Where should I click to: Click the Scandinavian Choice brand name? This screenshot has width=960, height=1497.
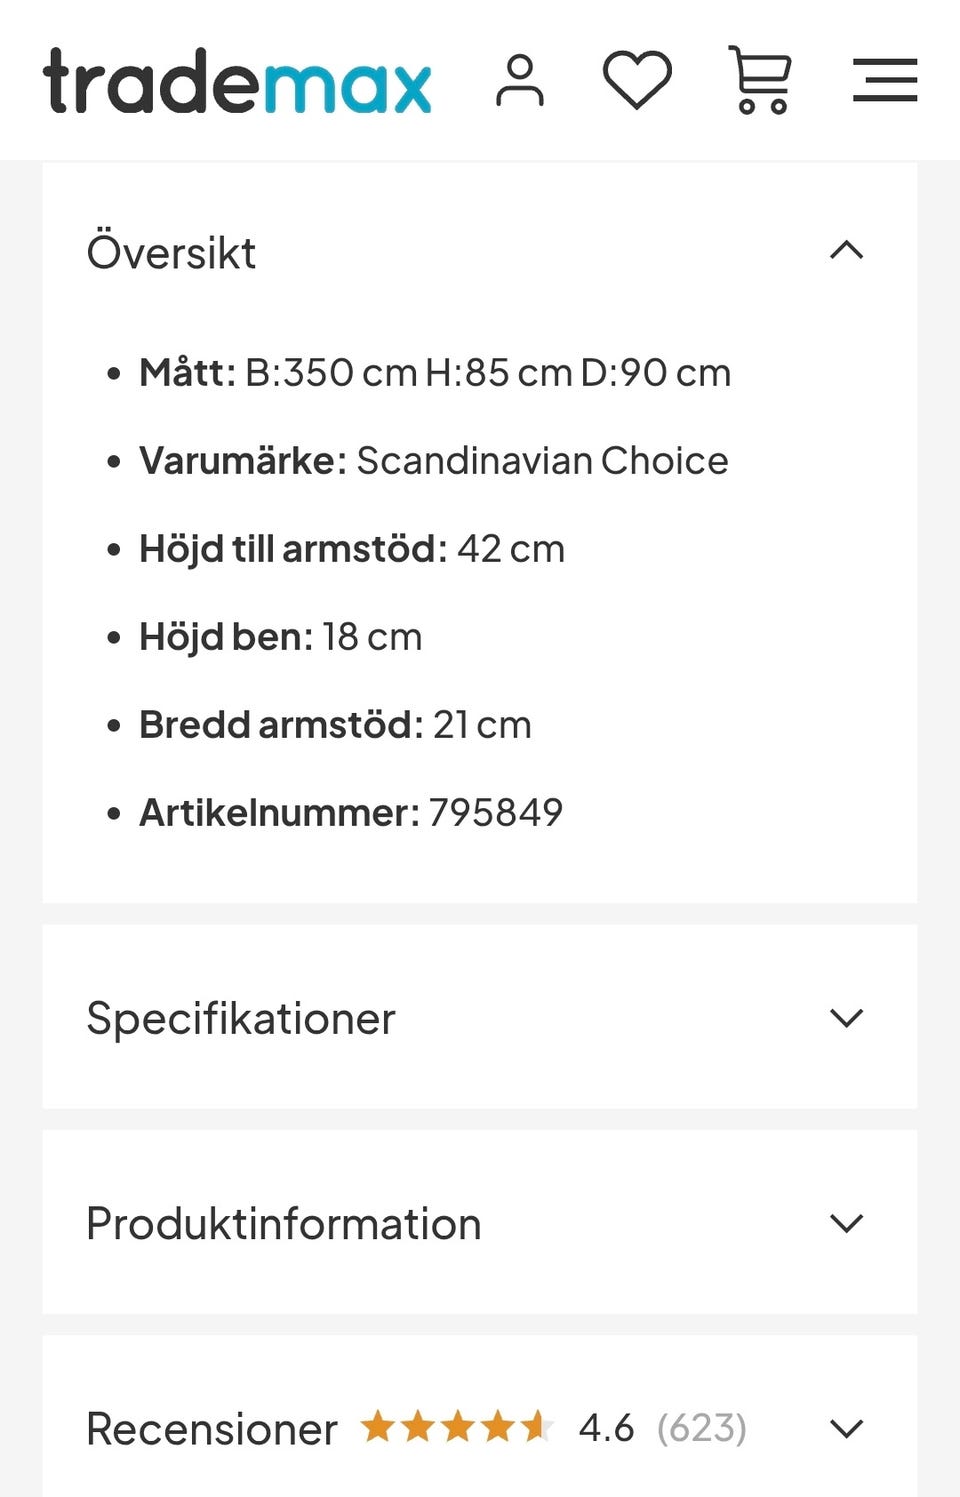(542, 460)
